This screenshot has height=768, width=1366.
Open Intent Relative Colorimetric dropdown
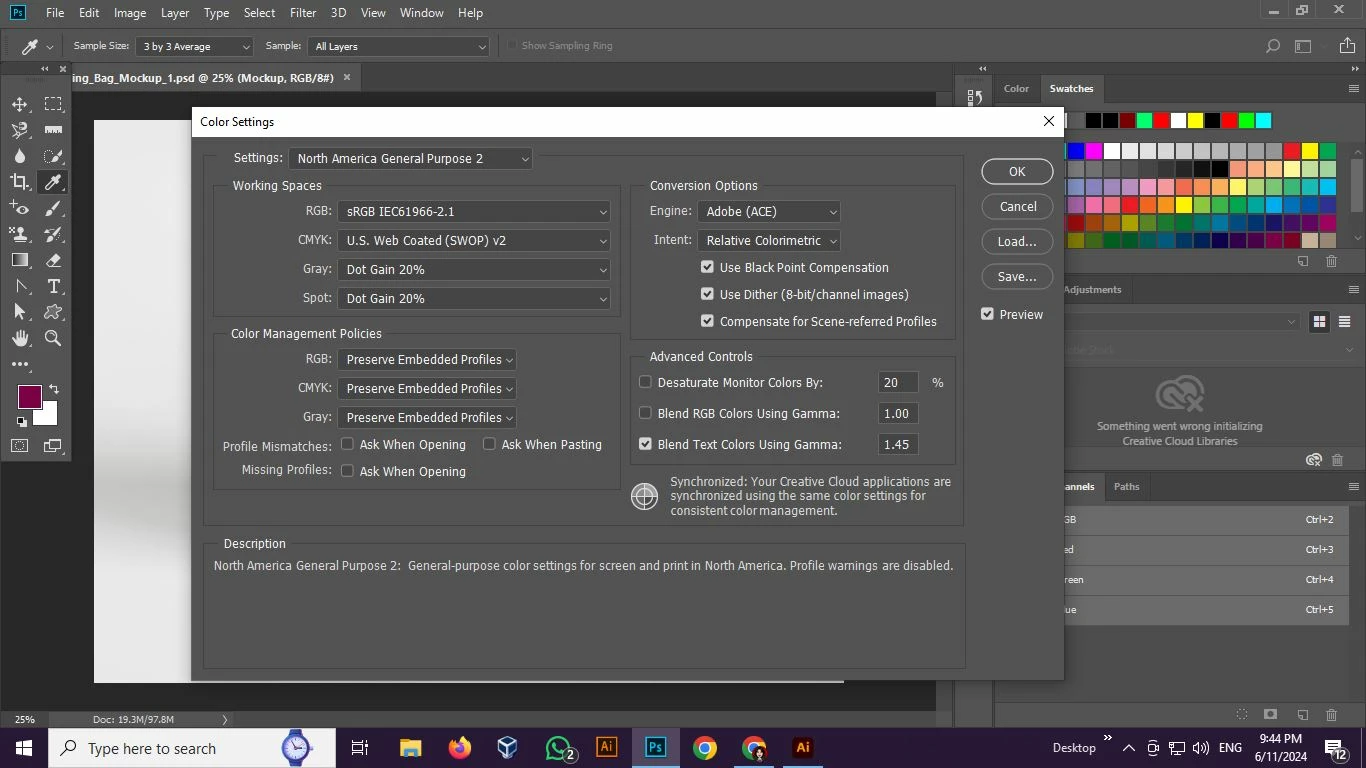click(769, 241)
